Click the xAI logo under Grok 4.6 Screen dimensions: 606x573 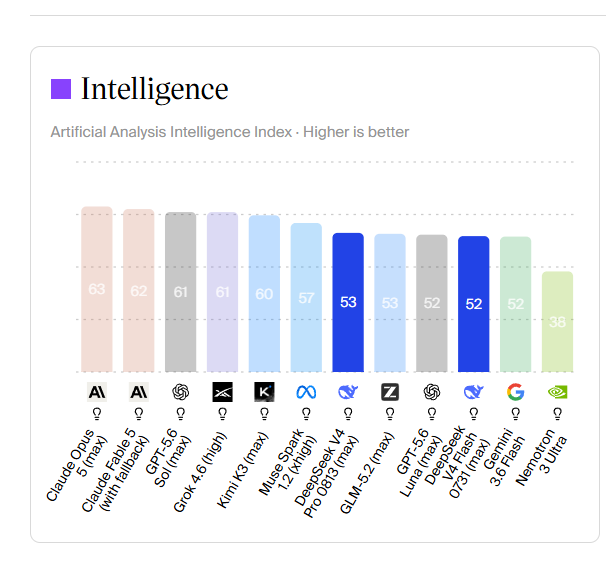pos(223,392)
